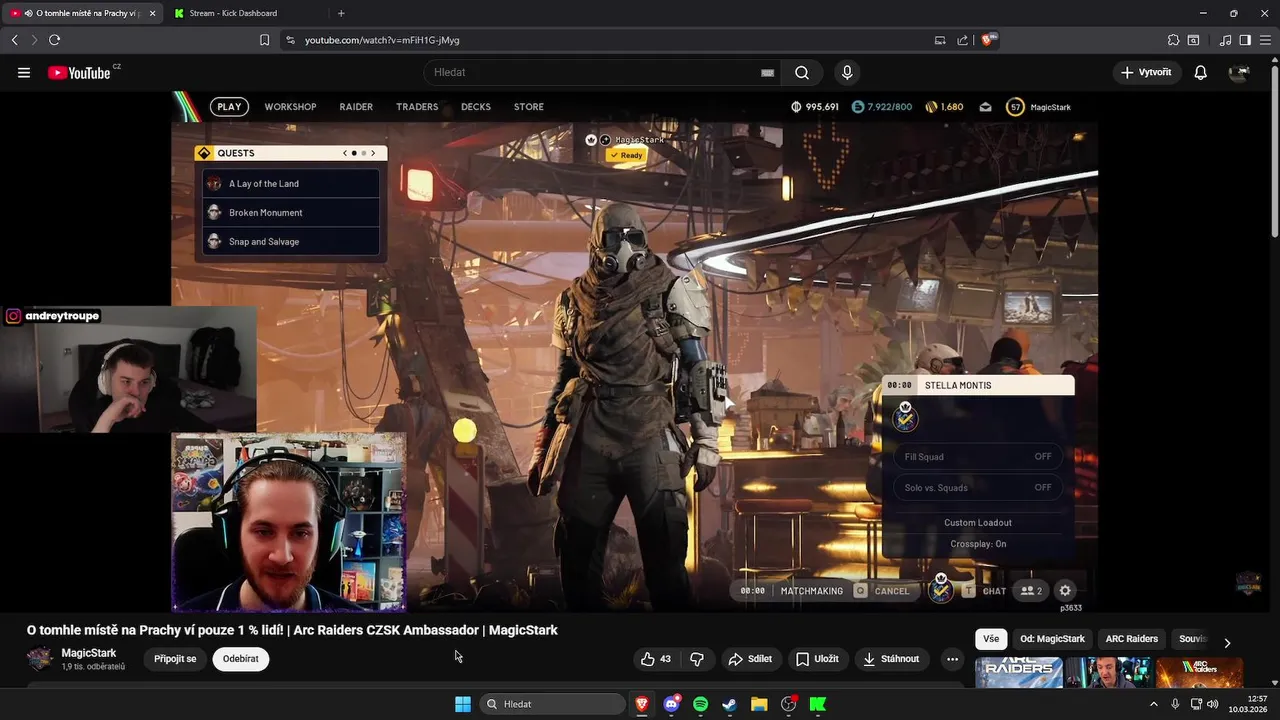The image size is (1280, 720).
Task: Show next suggestion chips with arrow
Action: [x=1227, y=642]
